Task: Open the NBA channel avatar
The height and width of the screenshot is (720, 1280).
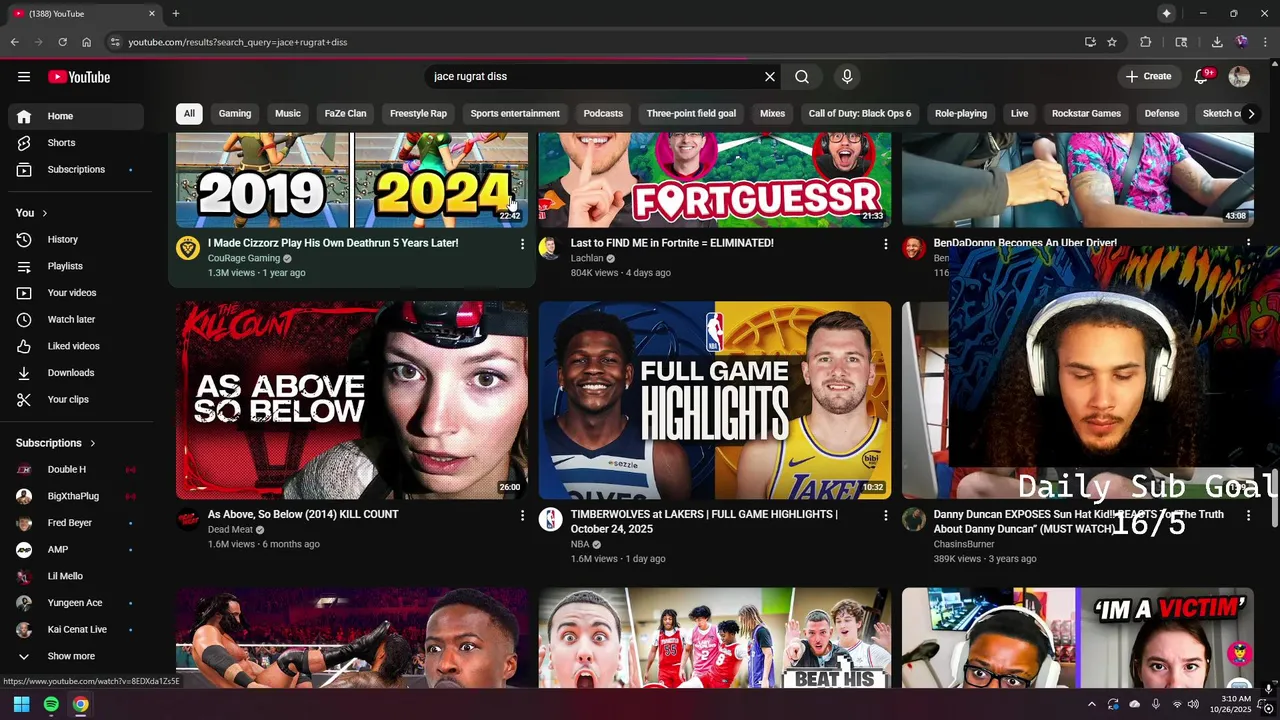Action: tap(551, 519)
